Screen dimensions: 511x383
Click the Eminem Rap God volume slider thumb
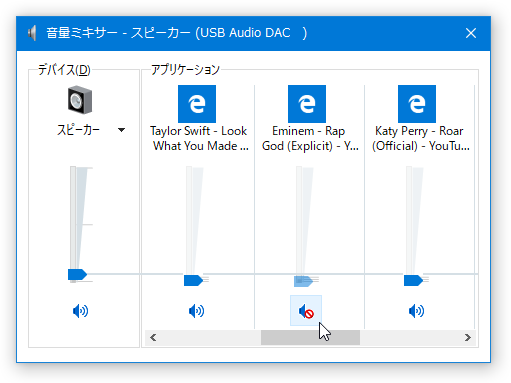pyautogui.click(x=303, y=281)
